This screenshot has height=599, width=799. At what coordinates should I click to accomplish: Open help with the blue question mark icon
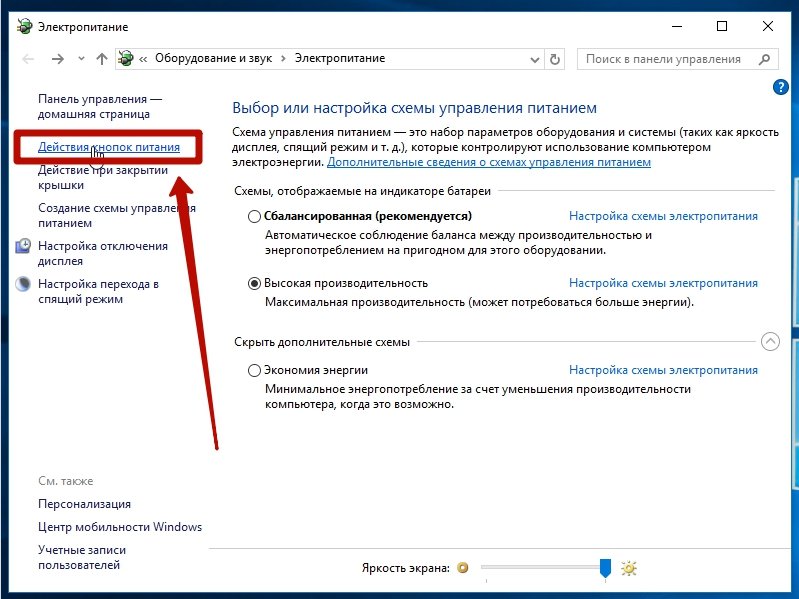[780, 87]
